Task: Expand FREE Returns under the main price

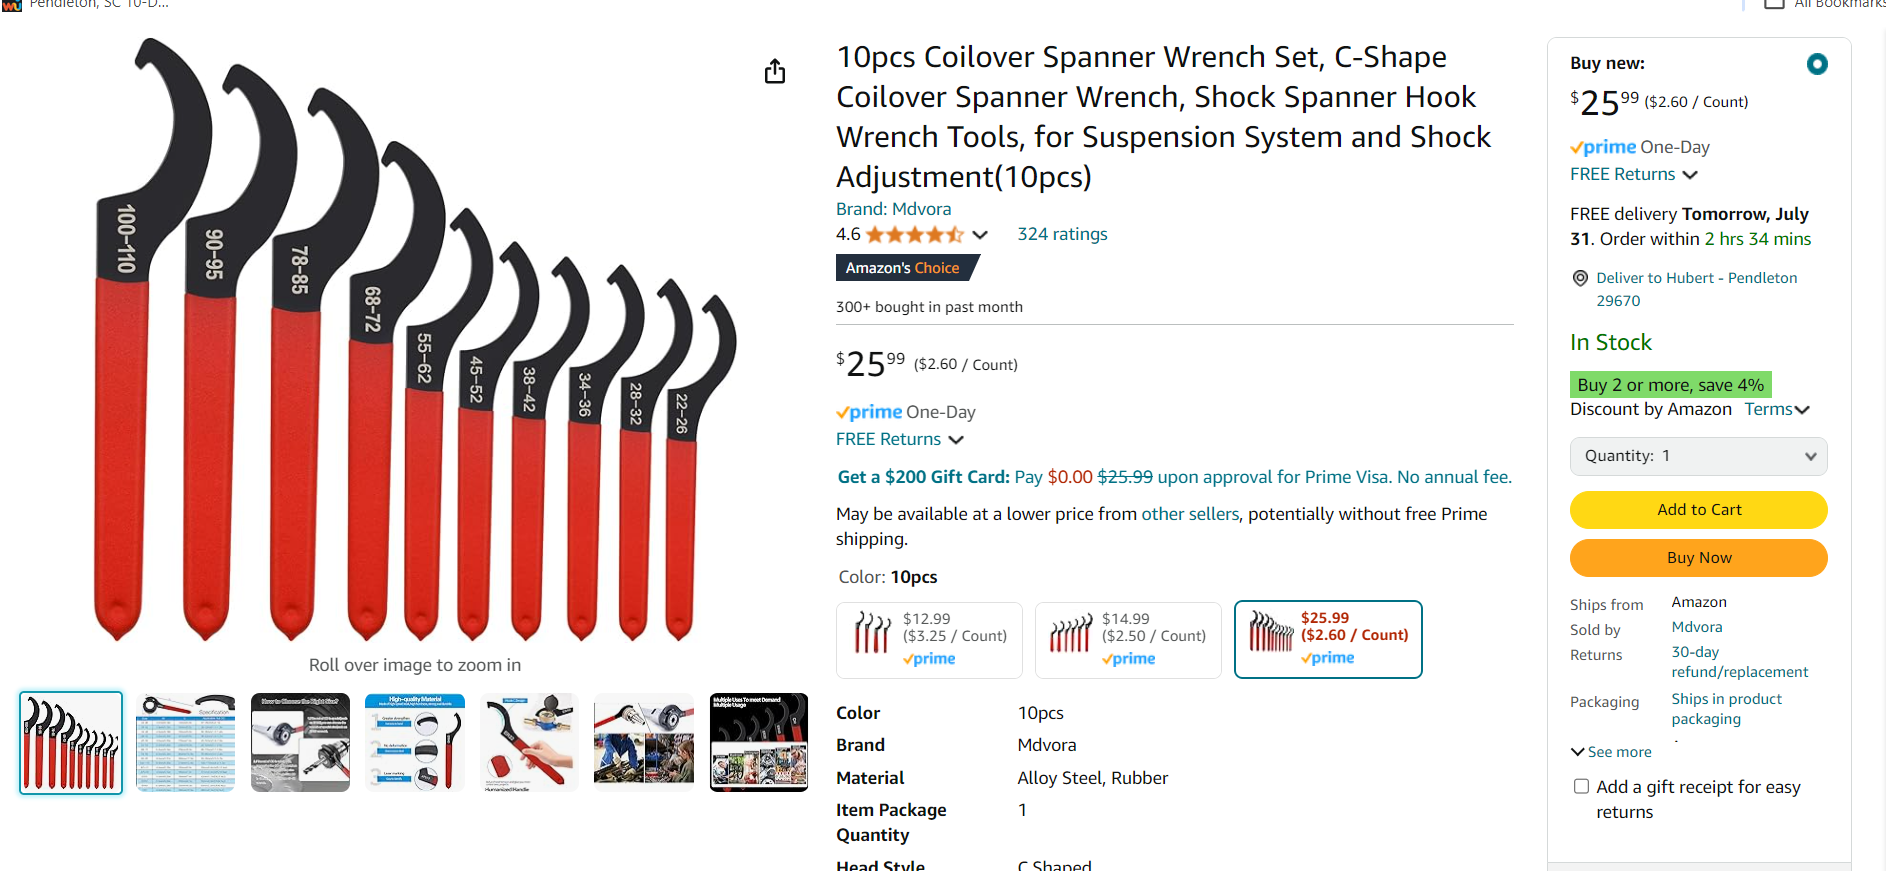Action: coord(899,439)
